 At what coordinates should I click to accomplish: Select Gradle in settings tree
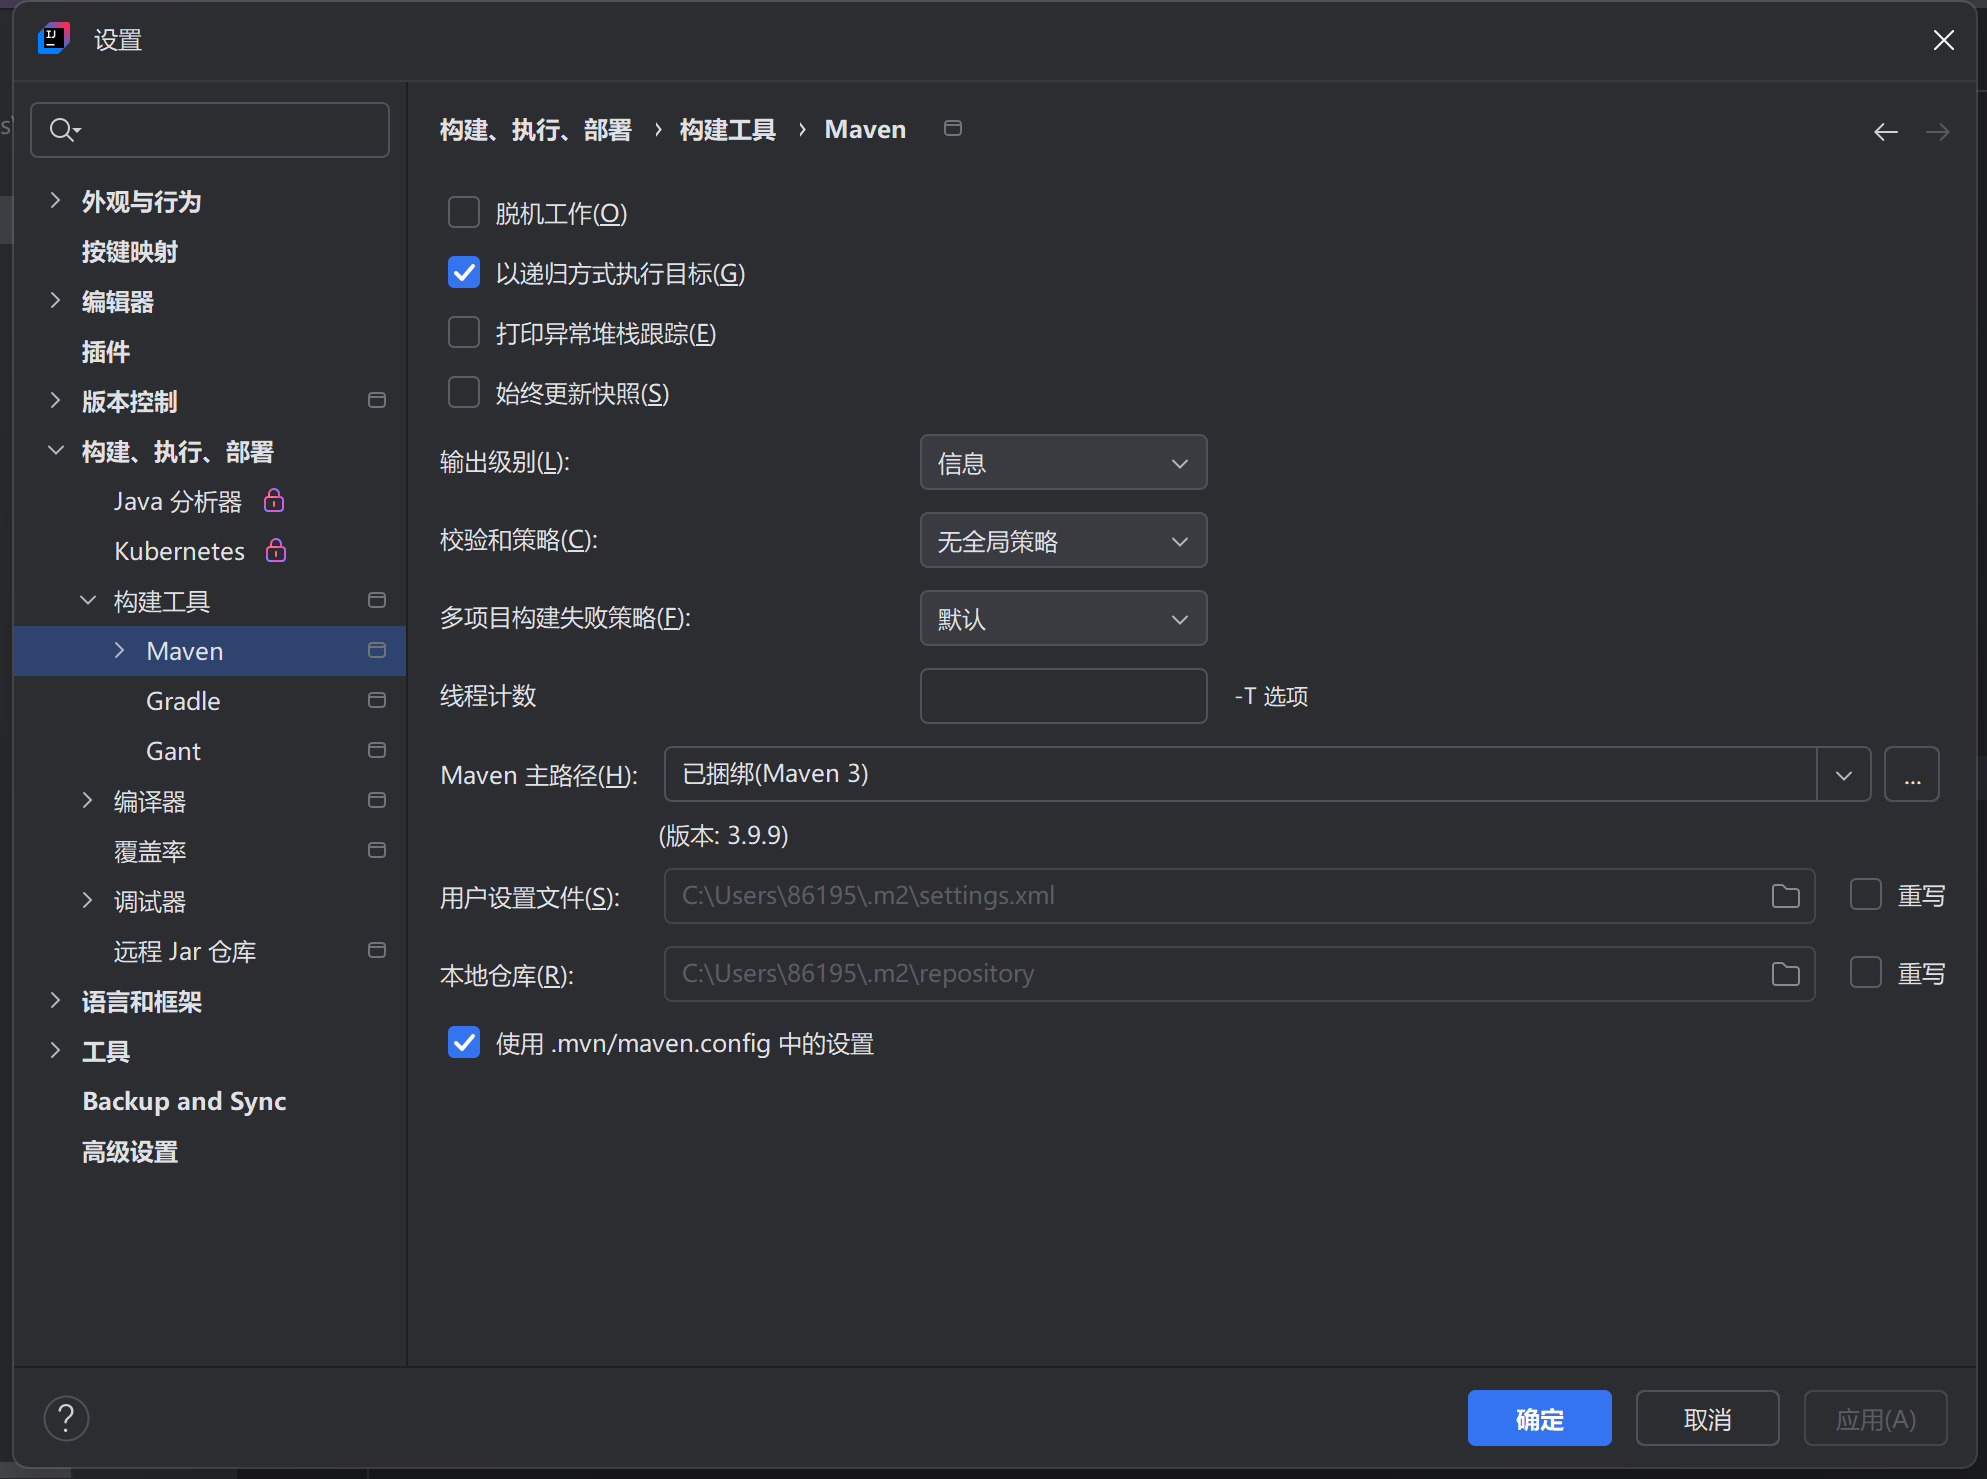(183, 701)
